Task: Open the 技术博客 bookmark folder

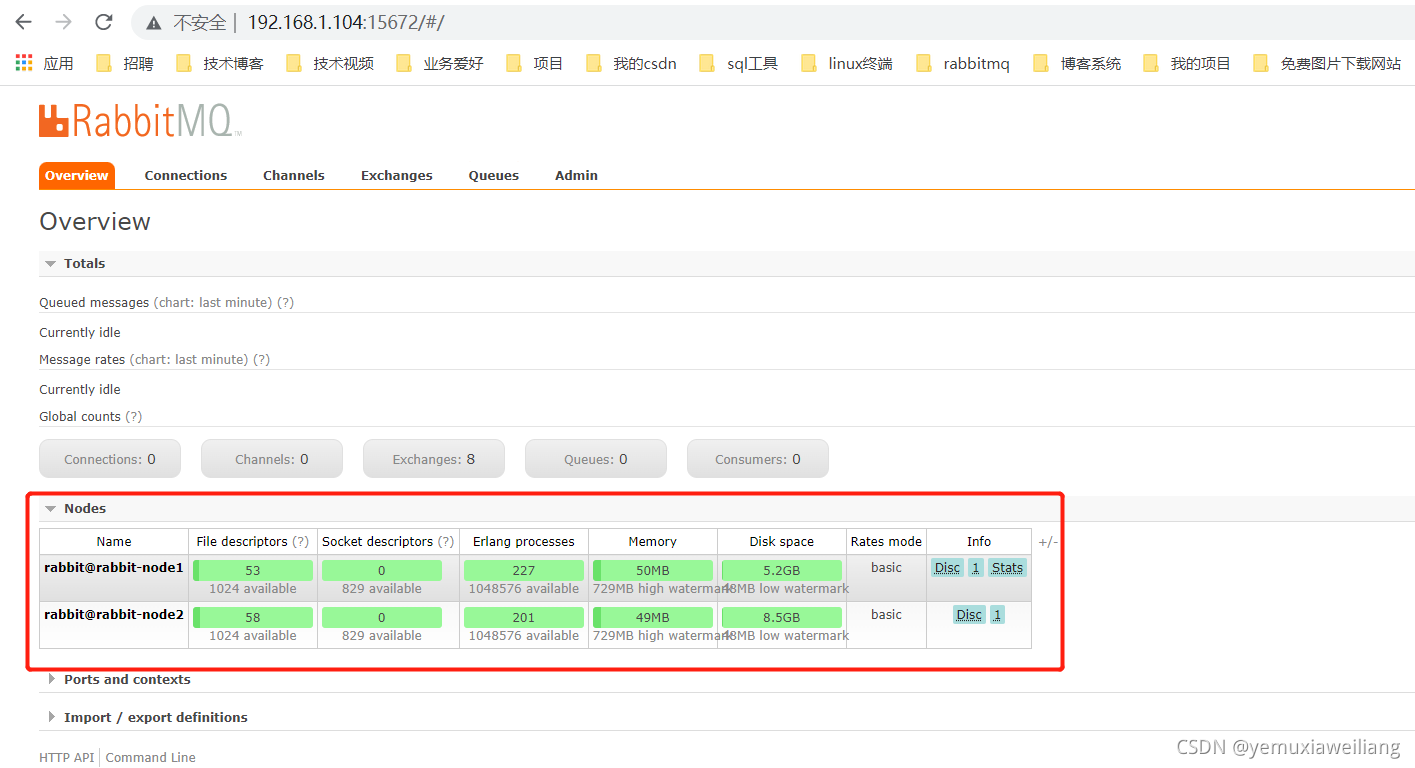Action: (220, 63)
